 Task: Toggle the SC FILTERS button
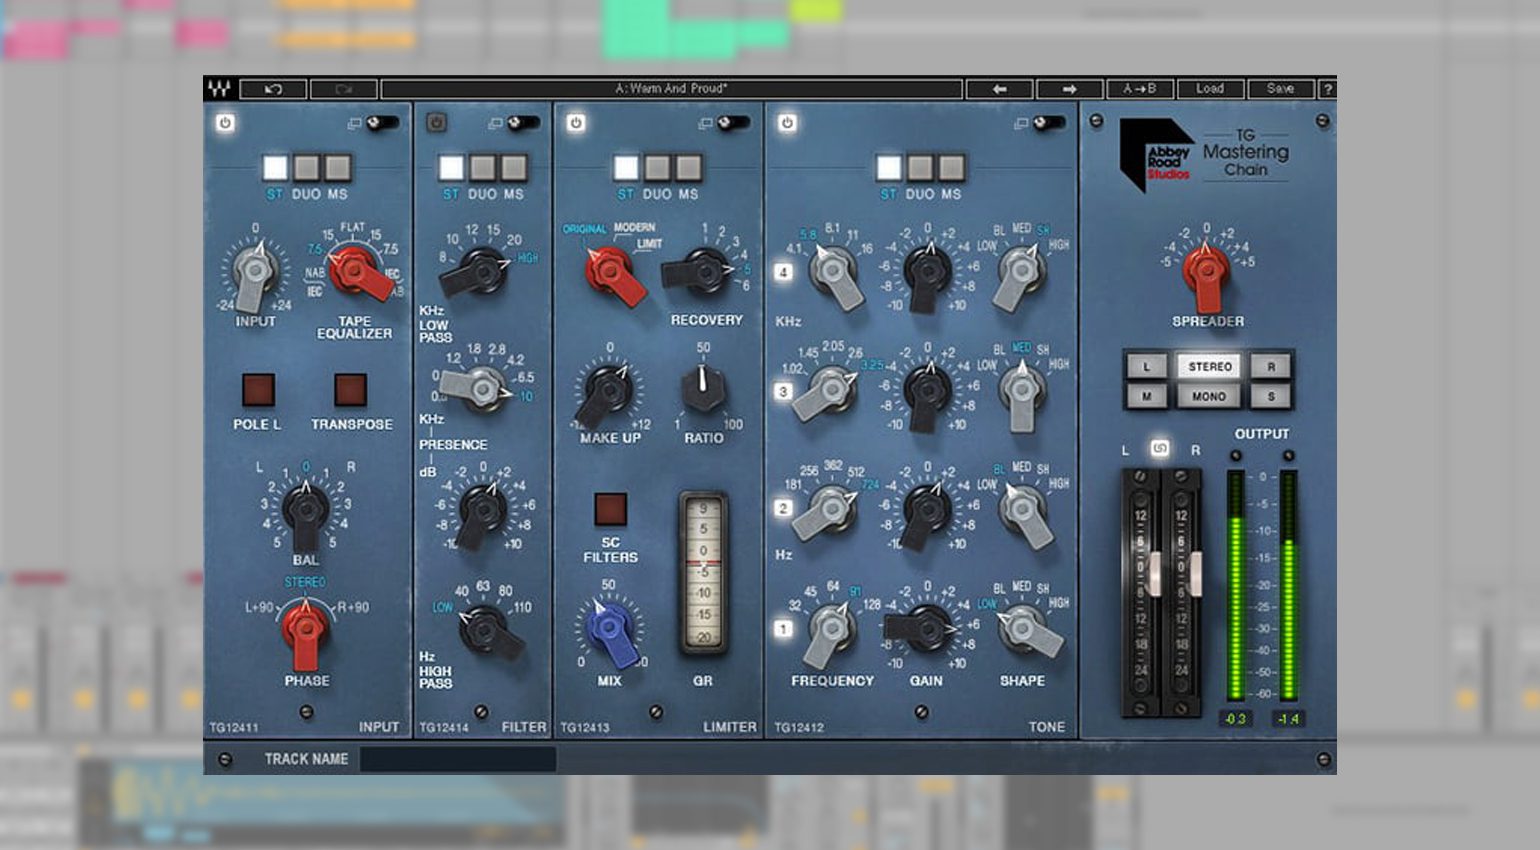click(609, 510)
